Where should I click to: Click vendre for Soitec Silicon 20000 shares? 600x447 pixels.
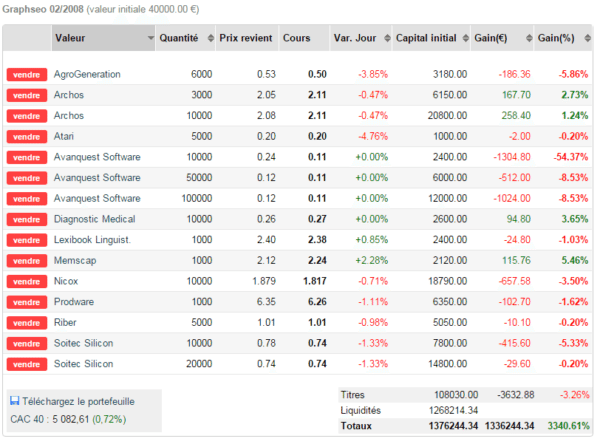pos(27,364)
